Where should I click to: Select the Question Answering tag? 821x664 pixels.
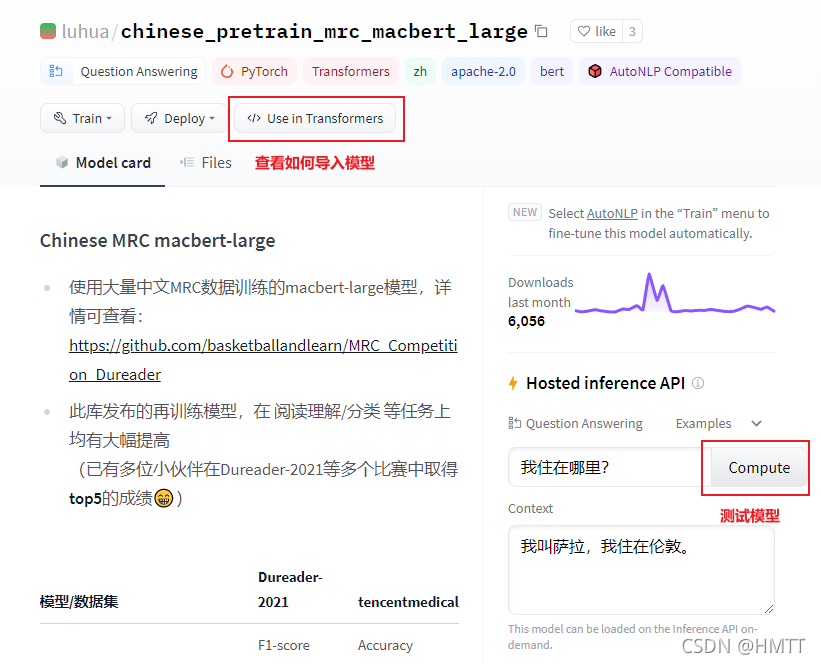click(123, 71)
